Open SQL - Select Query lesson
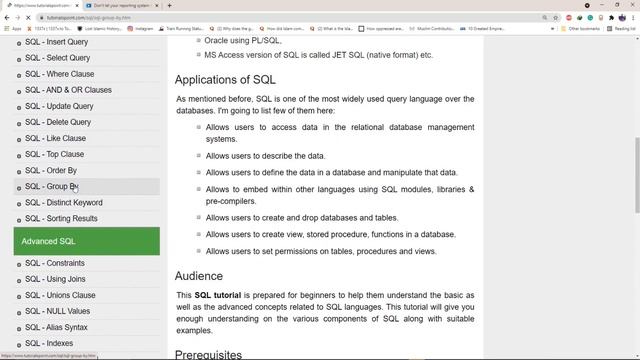This screenshot has height=360, width=640. point(58,58)
